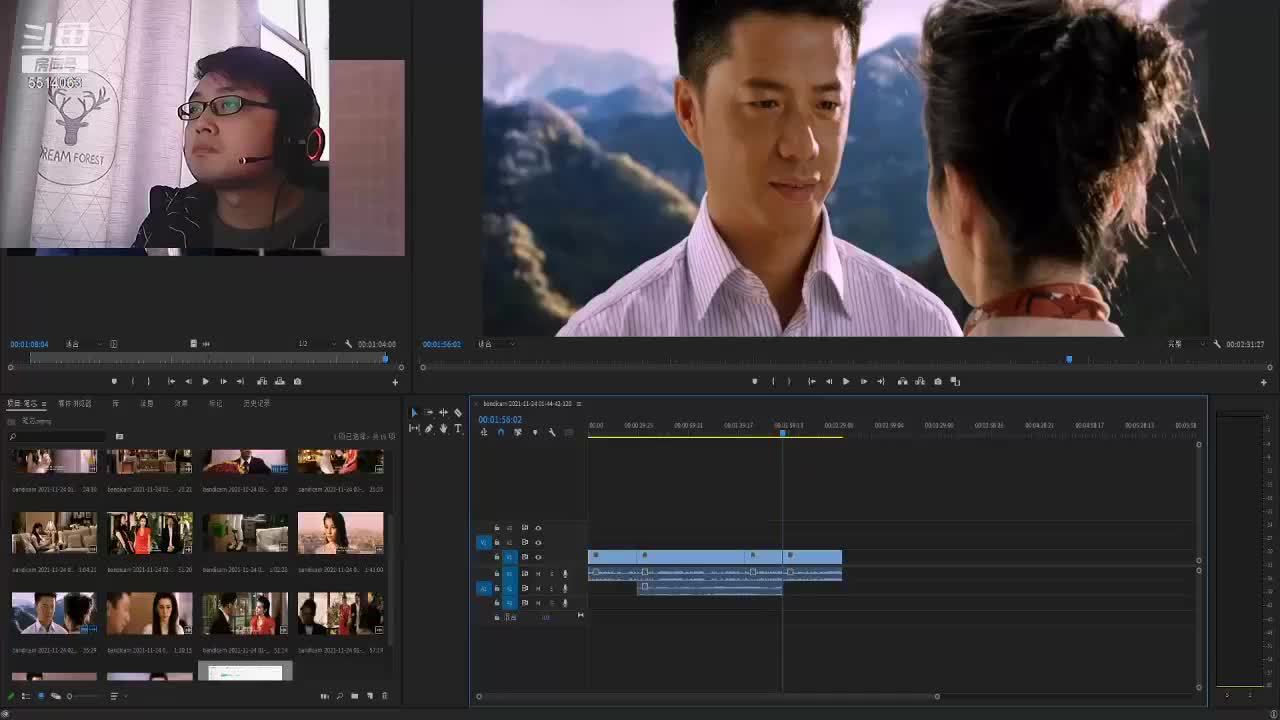Open the 效果 Effects panel tab
The height and width of the screenshot is (720, 1280).
pos(181,404)
